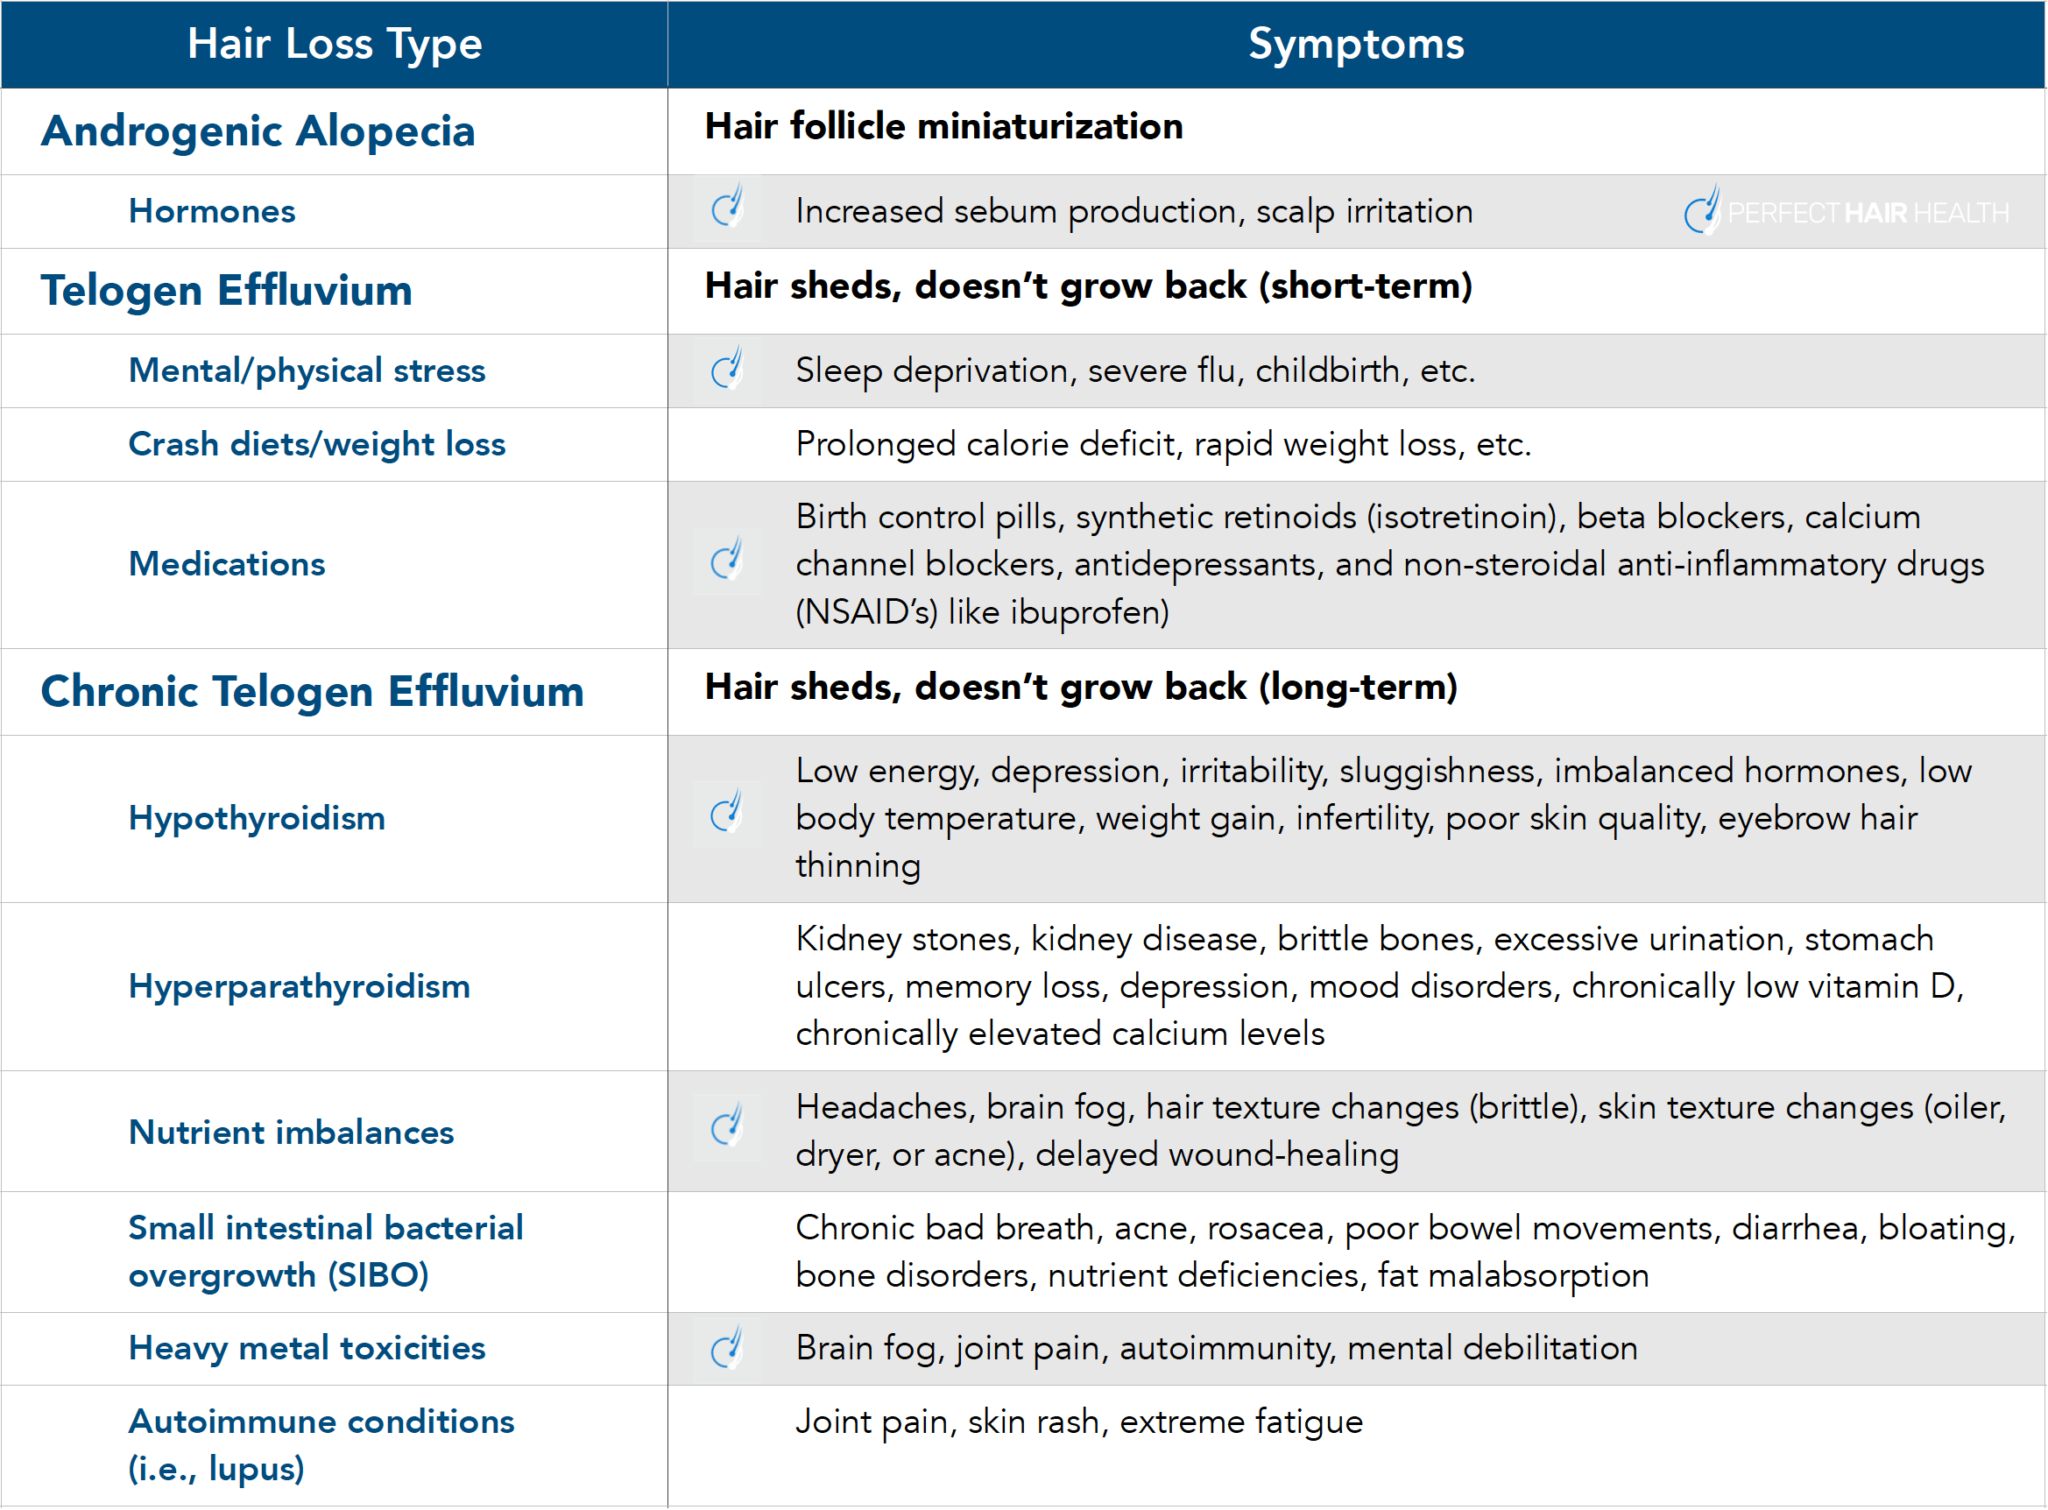Screen dimensions: 2048x1510
Task: Click the hair icon in the Medications row
Action: 728,562
